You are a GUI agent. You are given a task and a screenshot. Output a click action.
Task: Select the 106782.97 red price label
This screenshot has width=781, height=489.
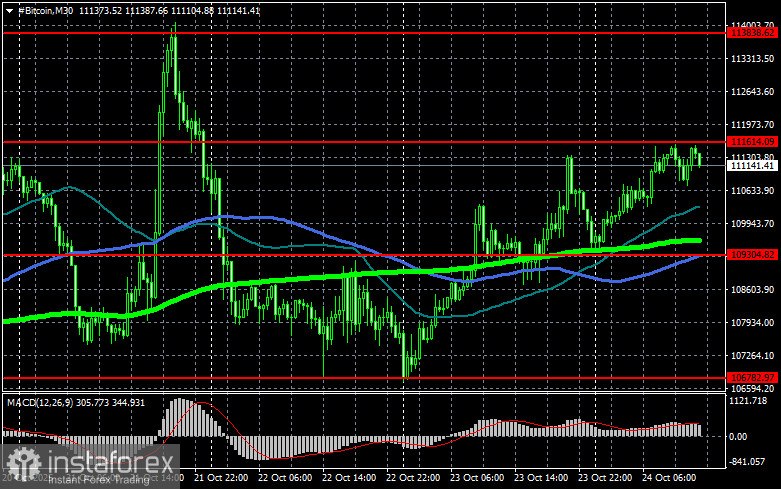click(752, 378)
